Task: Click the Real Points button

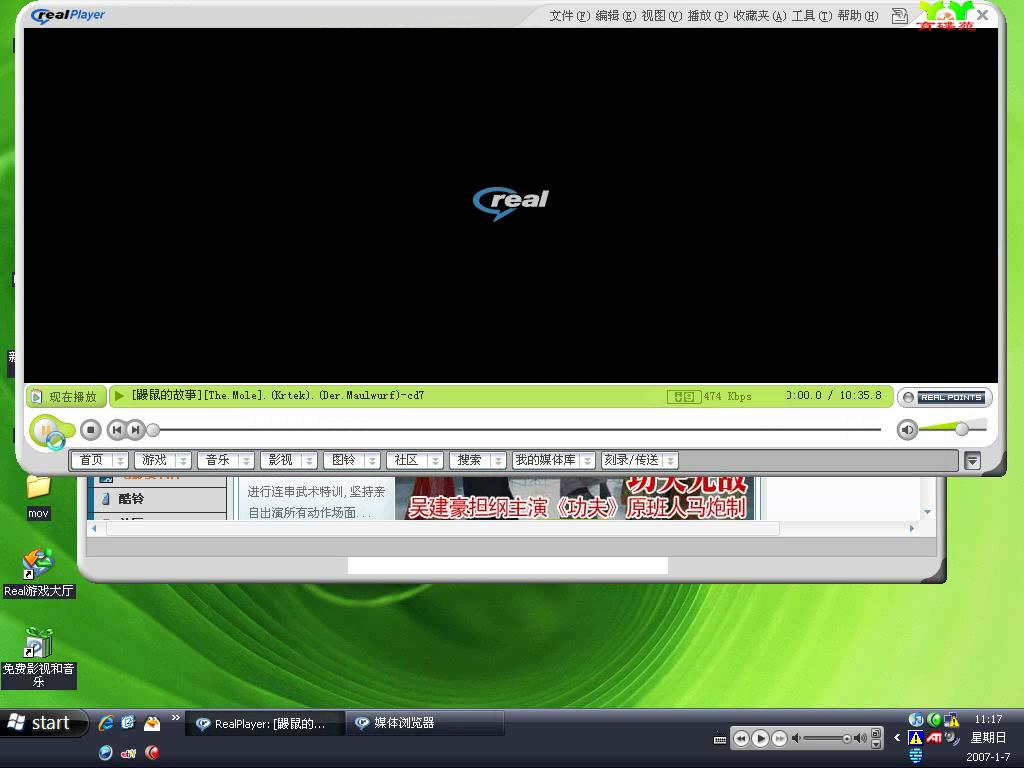Action: pos(945,397)
